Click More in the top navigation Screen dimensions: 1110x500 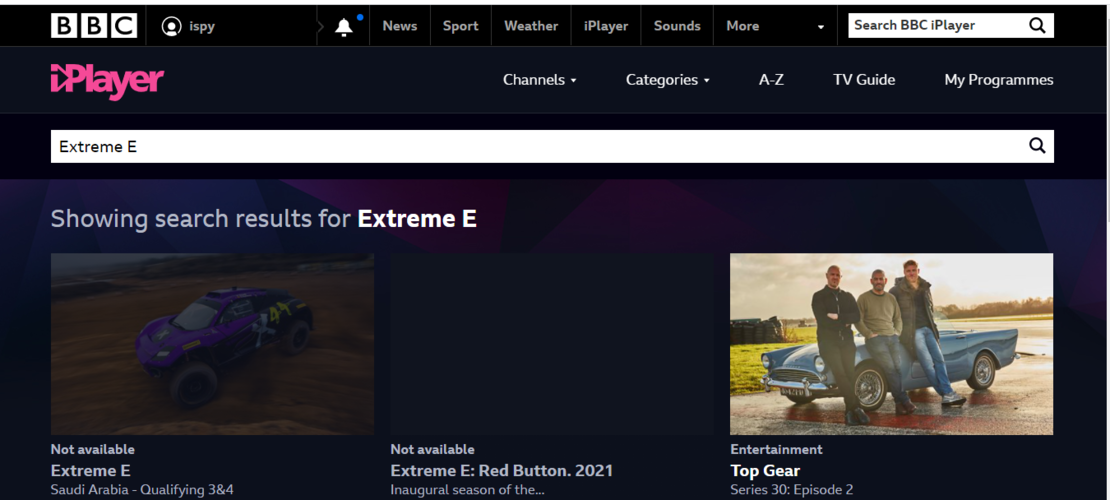tap(743, 26)
